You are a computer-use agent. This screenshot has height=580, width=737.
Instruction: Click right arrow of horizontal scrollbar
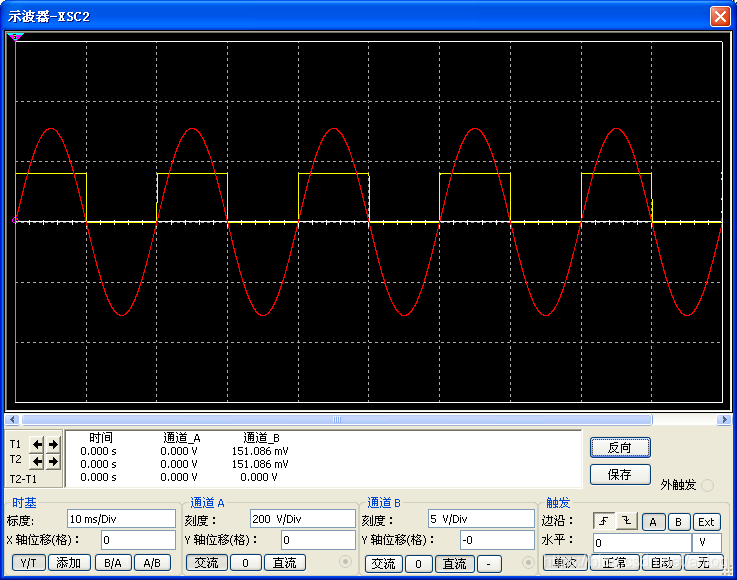(x=724, y=419)
